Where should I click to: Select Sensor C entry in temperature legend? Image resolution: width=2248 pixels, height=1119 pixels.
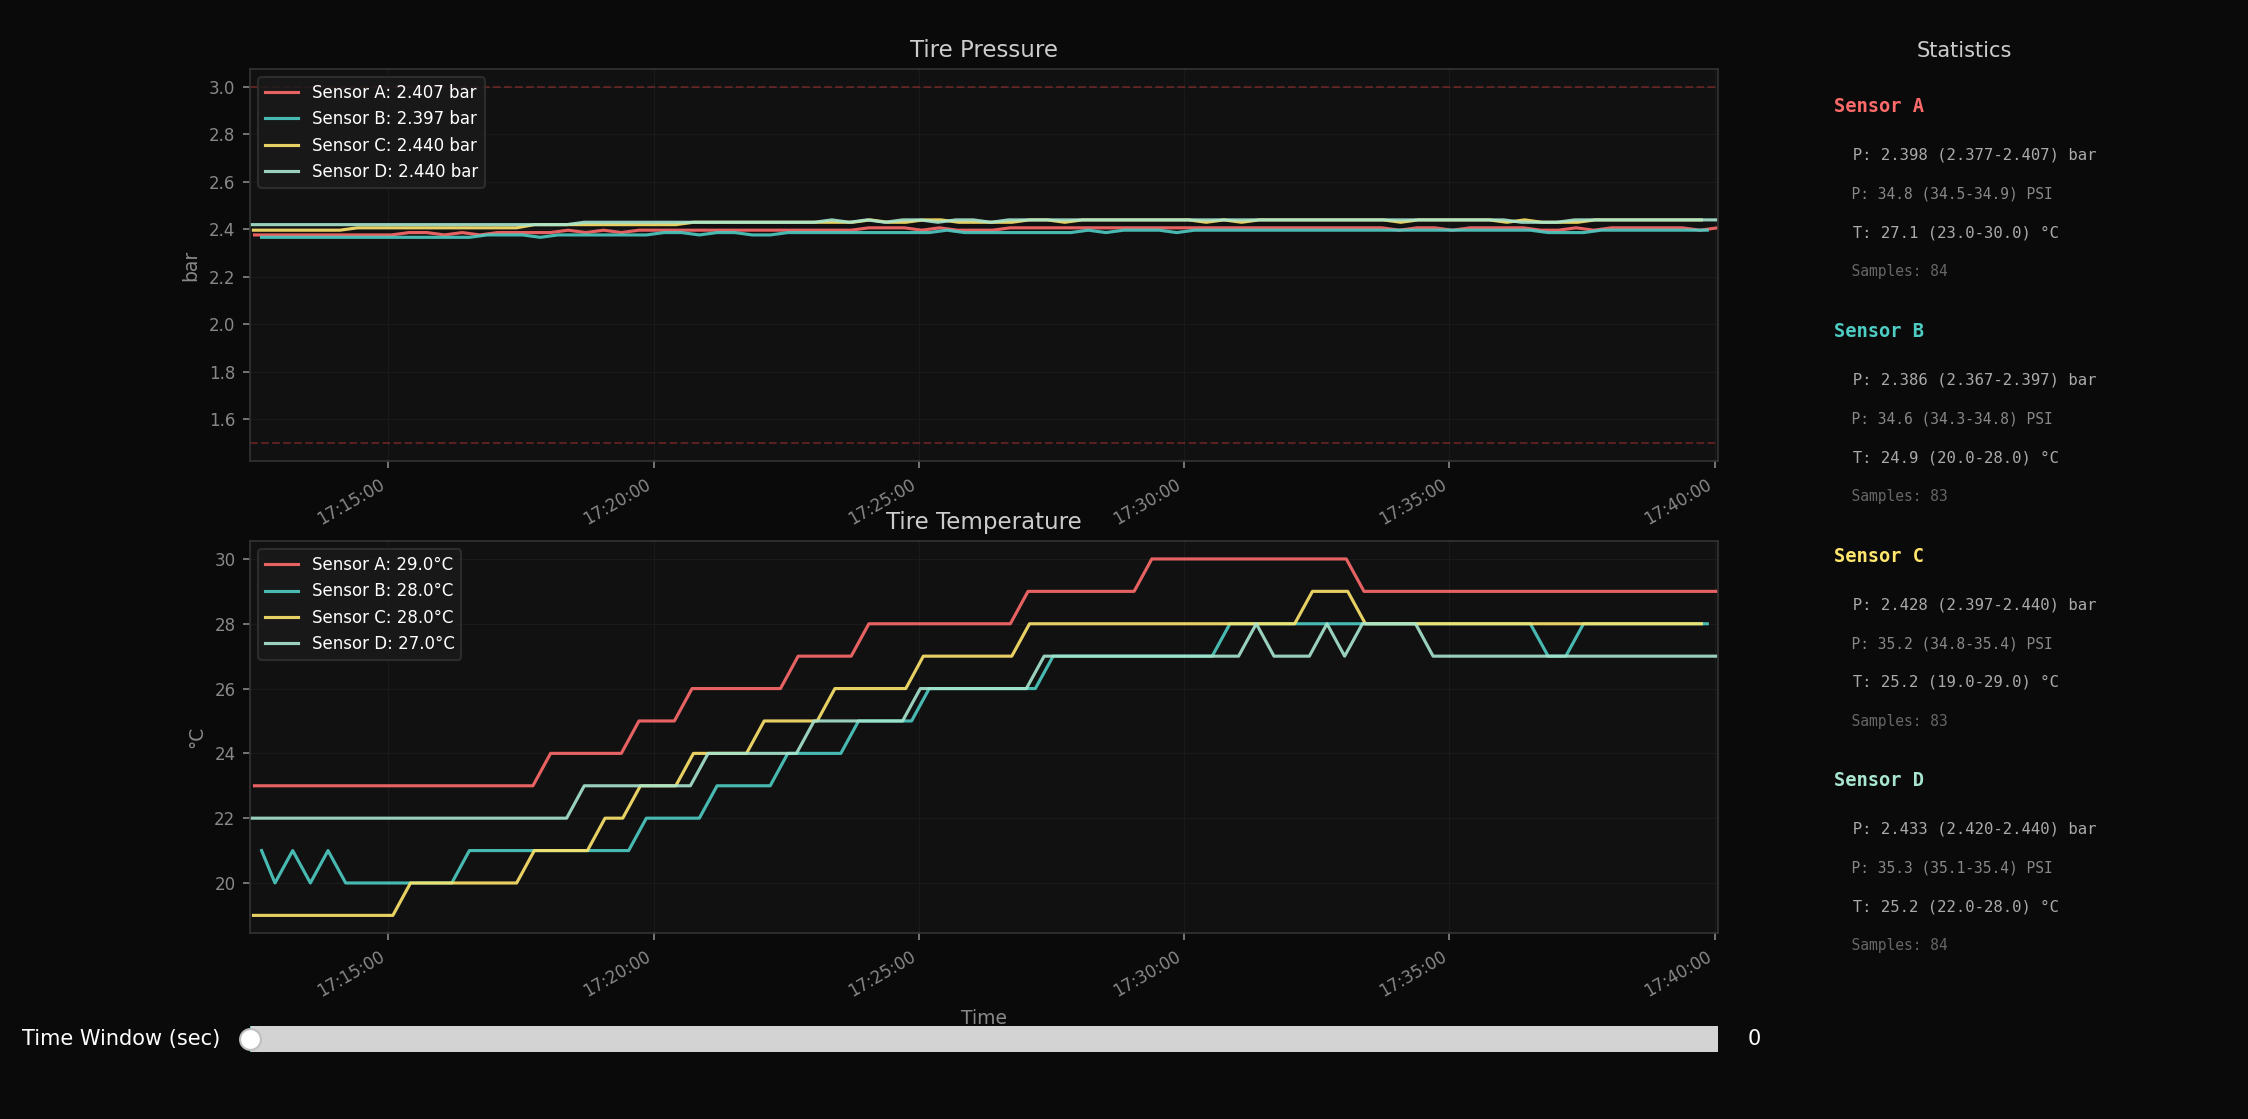[x=358, y=617]
